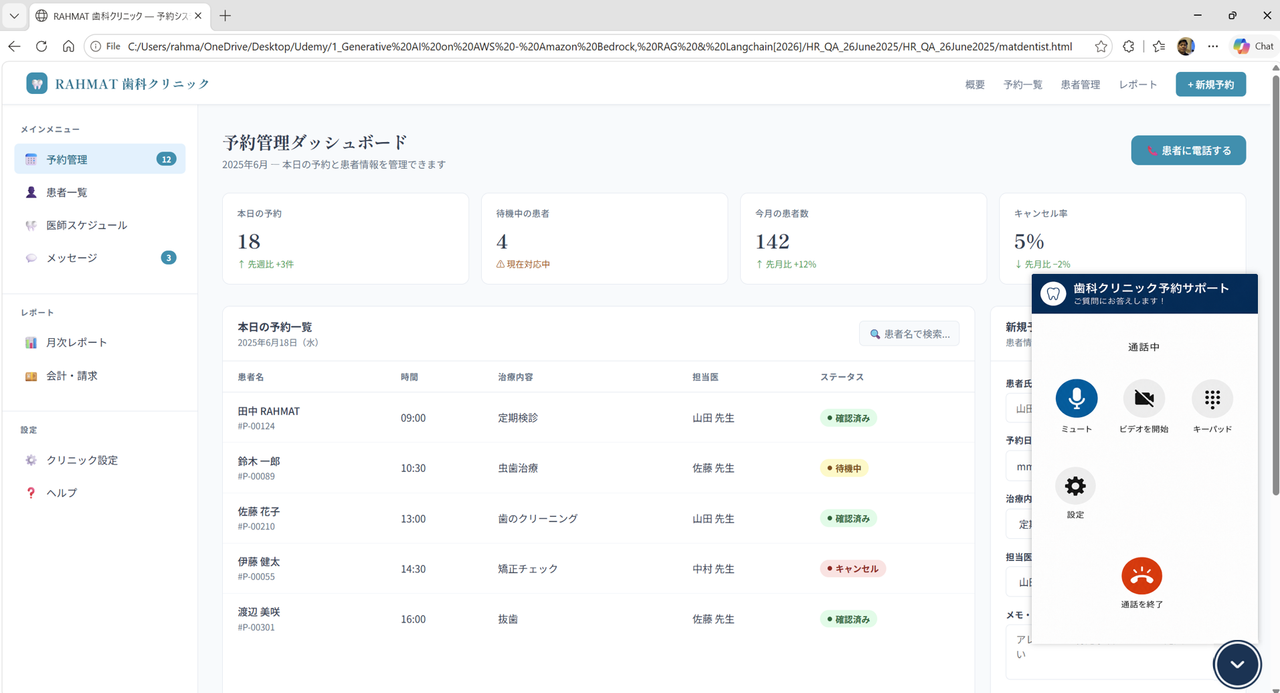
Task: Select patient 佐藤 花子 in the list
Action: pyautogui.click(x=258, y=511)
